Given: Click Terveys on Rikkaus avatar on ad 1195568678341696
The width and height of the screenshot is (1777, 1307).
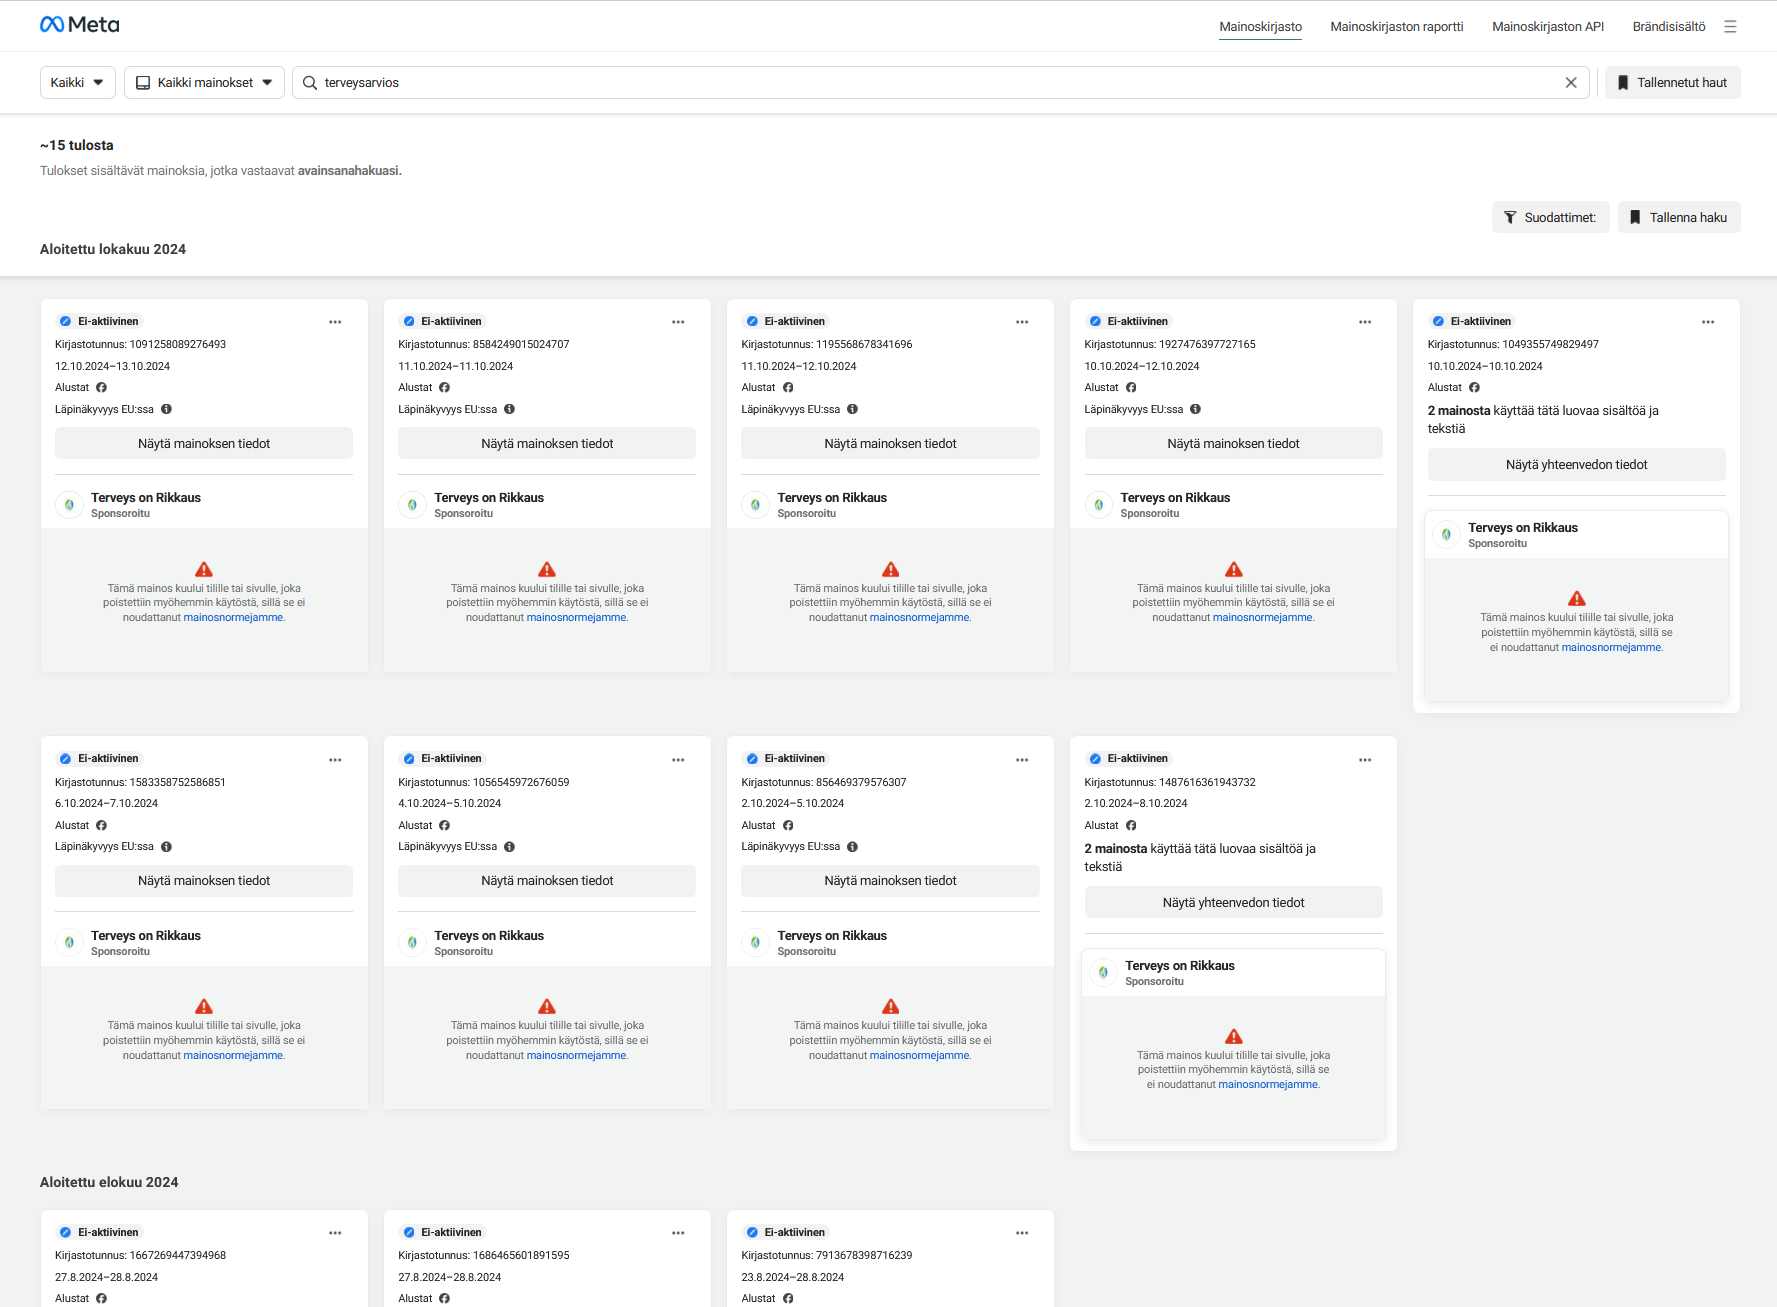Looking at the screenshot, I should coord(755,505).
